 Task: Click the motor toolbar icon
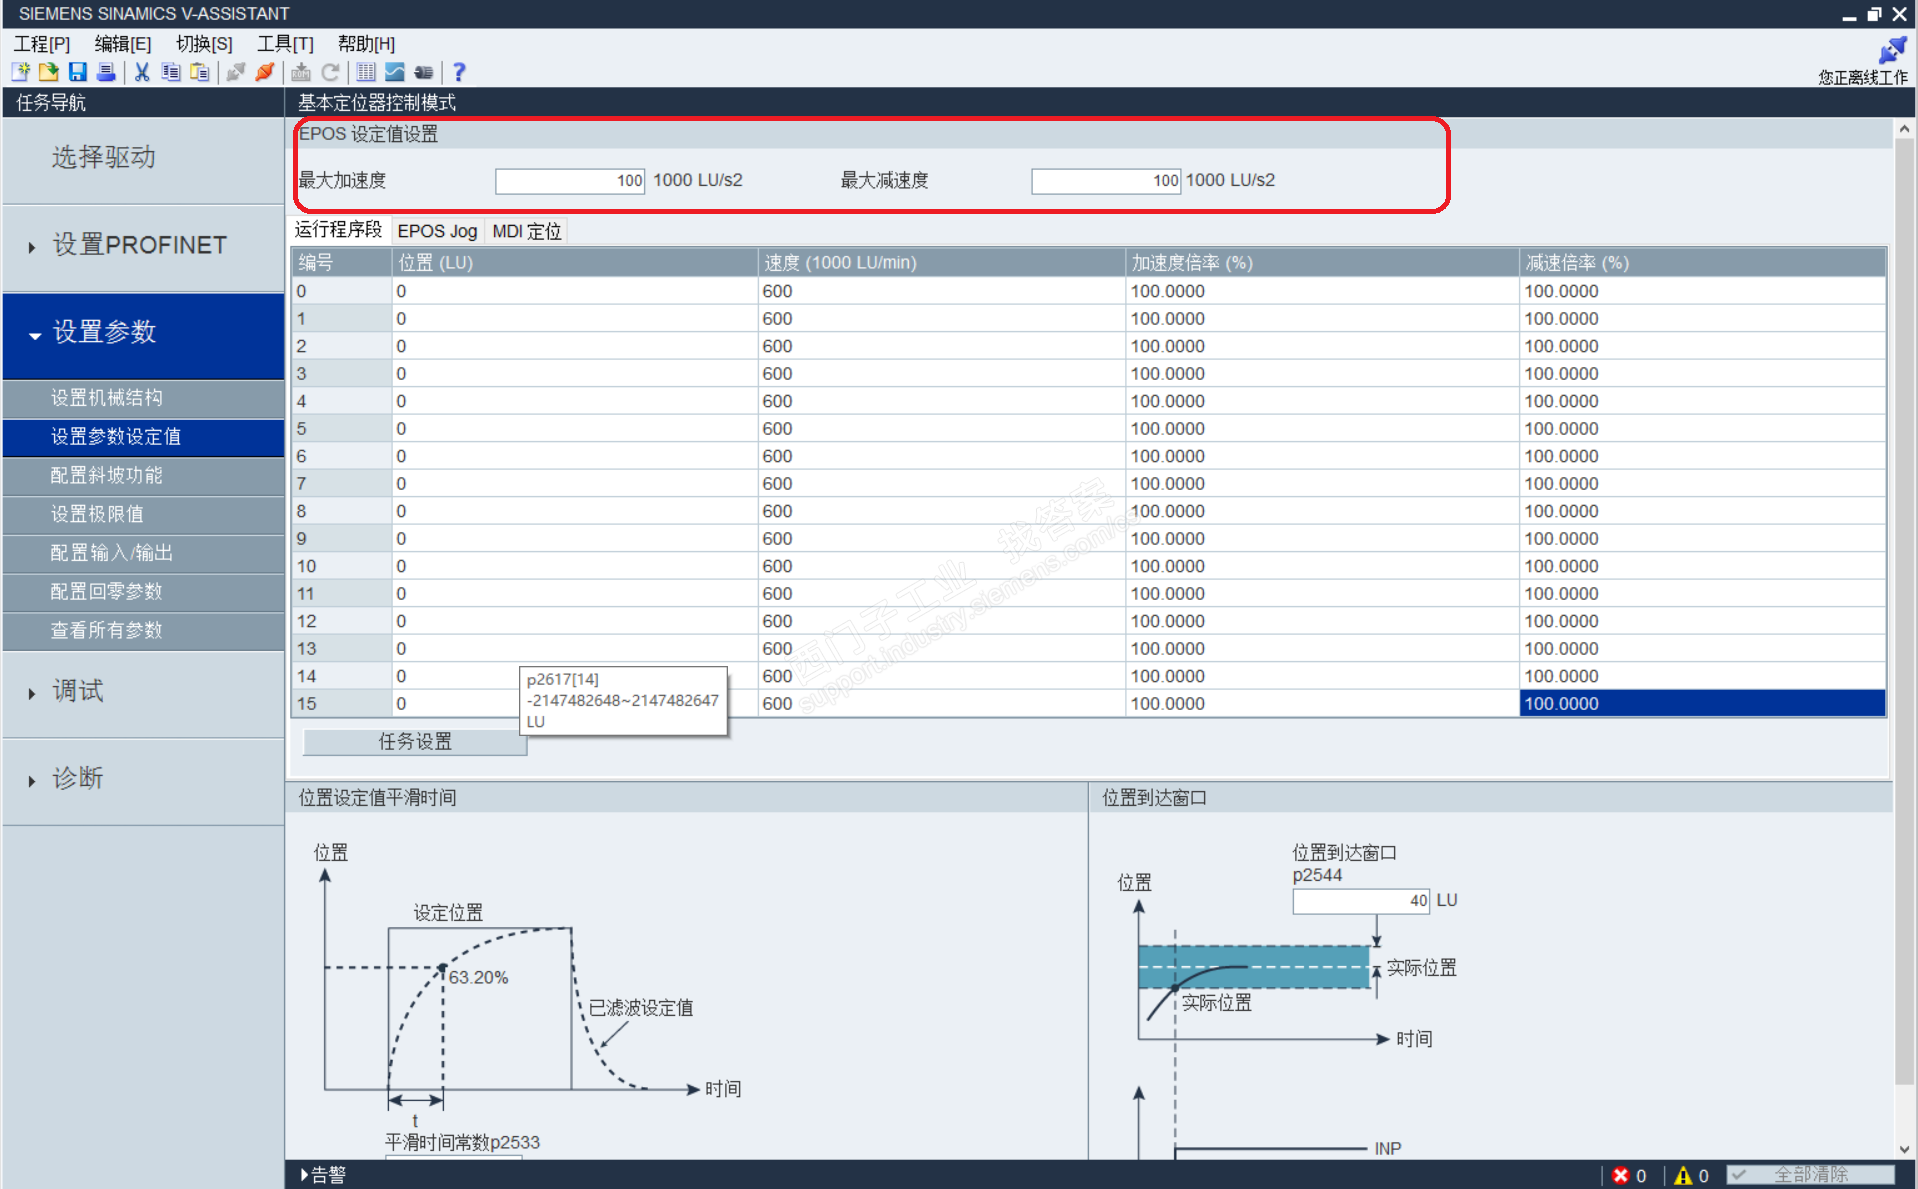pyautogui.click(x=424, y=72)
